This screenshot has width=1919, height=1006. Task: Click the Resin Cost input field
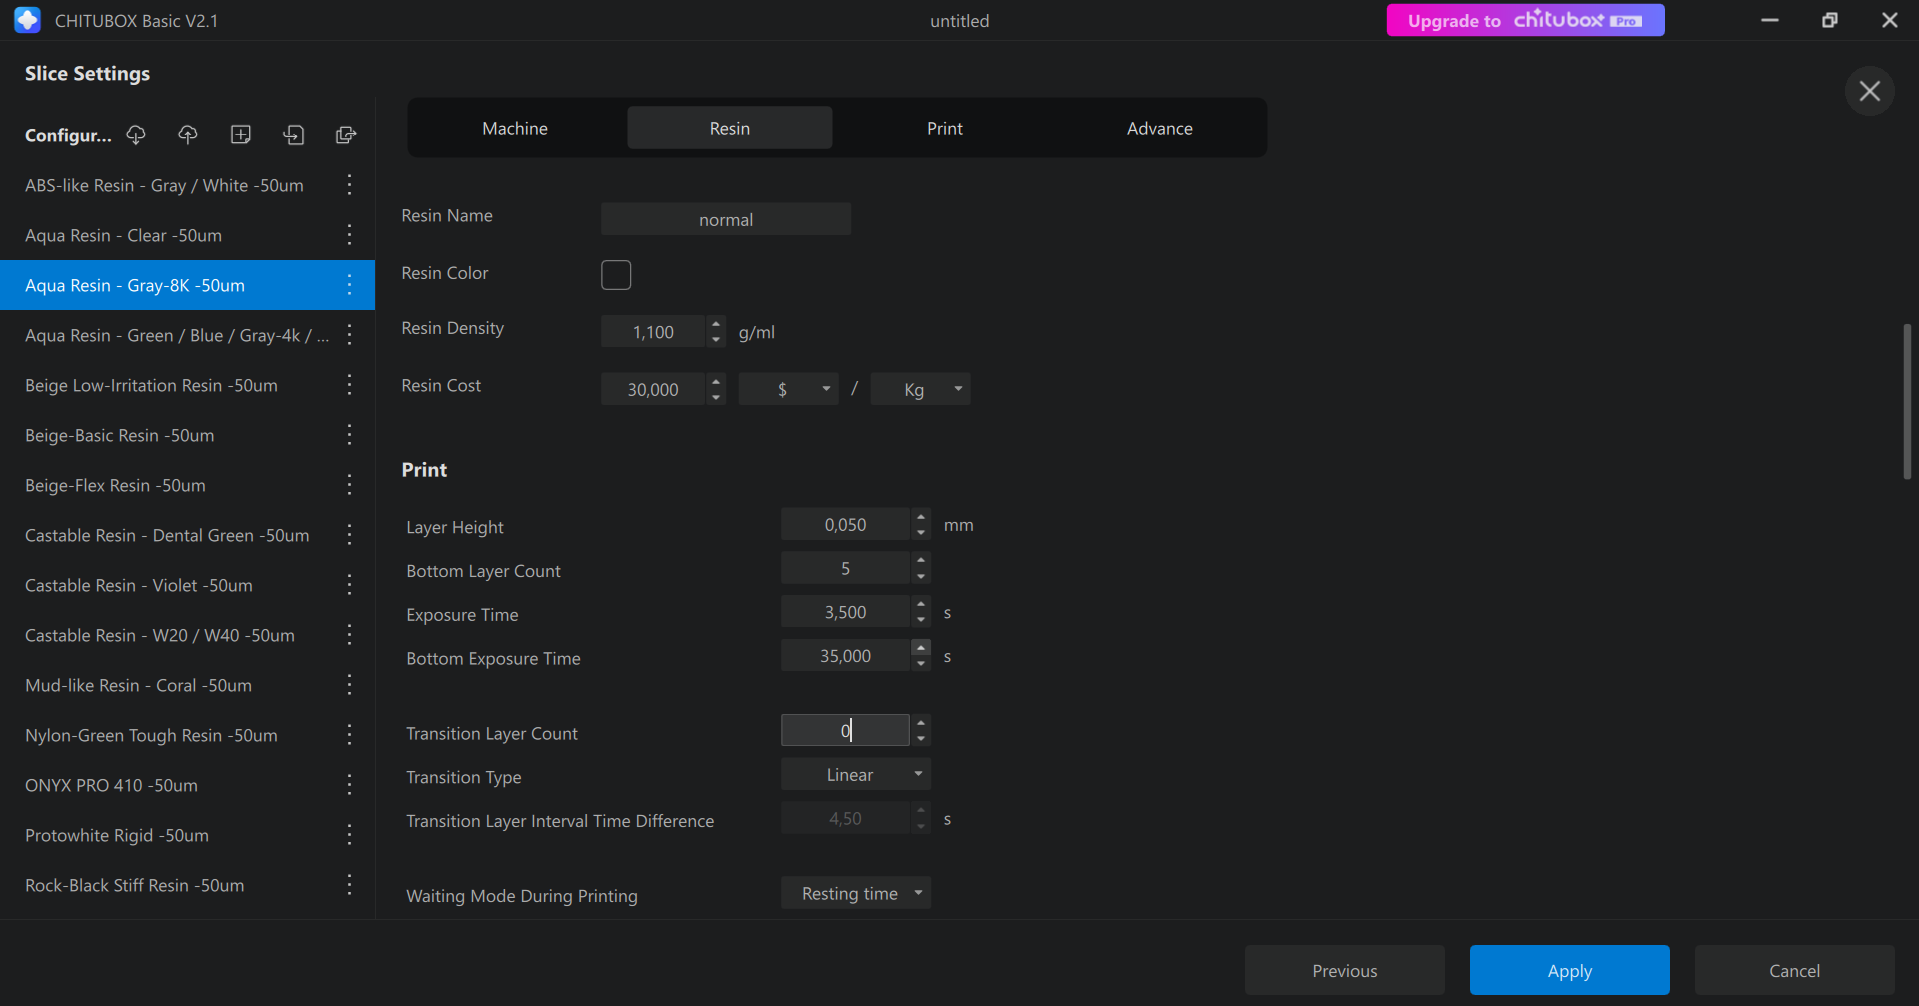(654, 389)
